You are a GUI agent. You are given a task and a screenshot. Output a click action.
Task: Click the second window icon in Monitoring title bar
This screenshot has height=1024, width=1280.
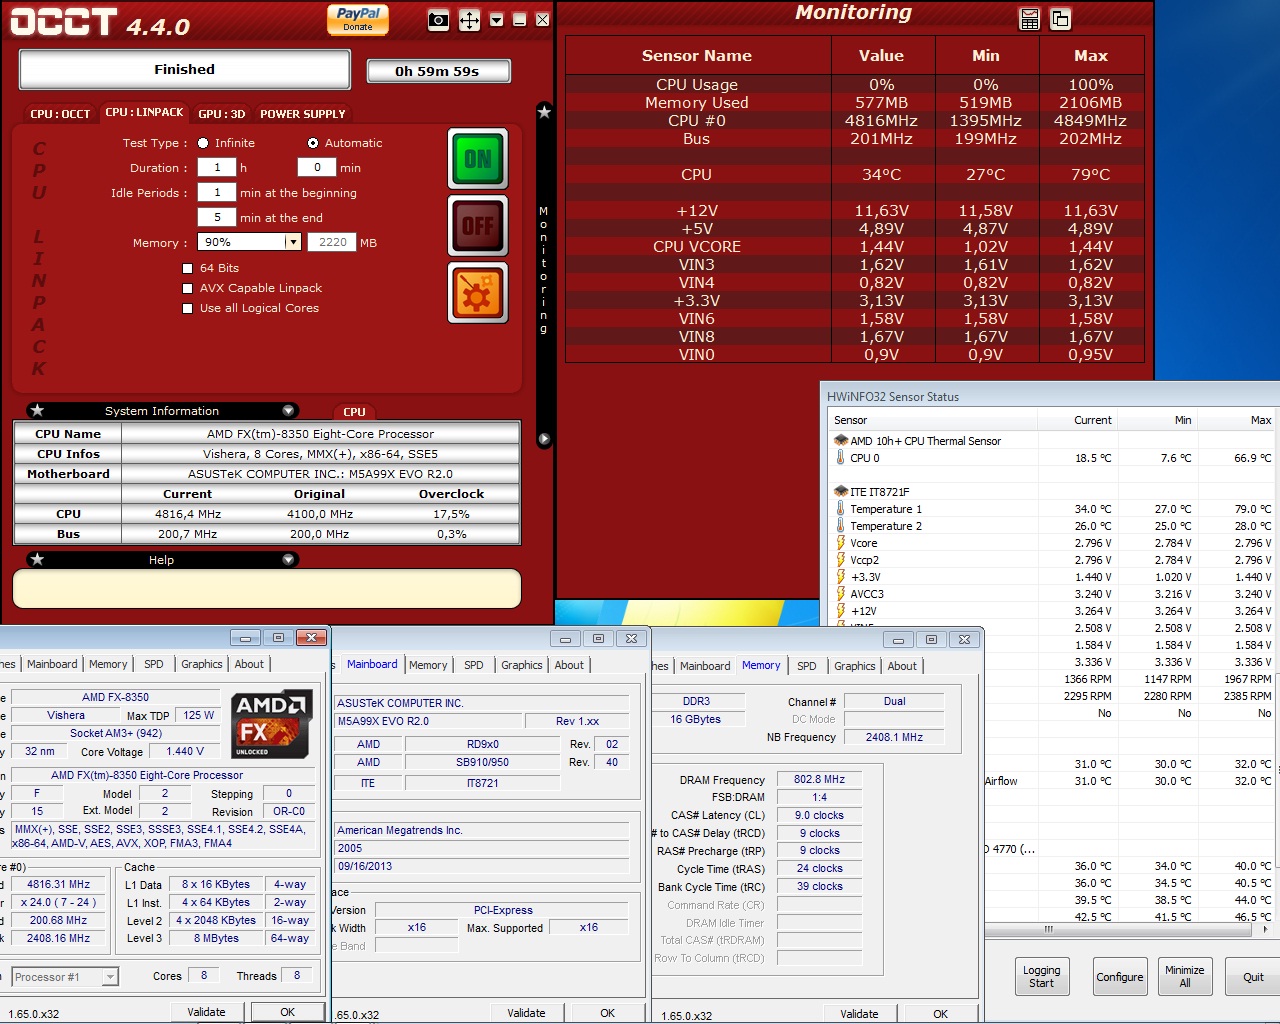[x=1060, y=19]
